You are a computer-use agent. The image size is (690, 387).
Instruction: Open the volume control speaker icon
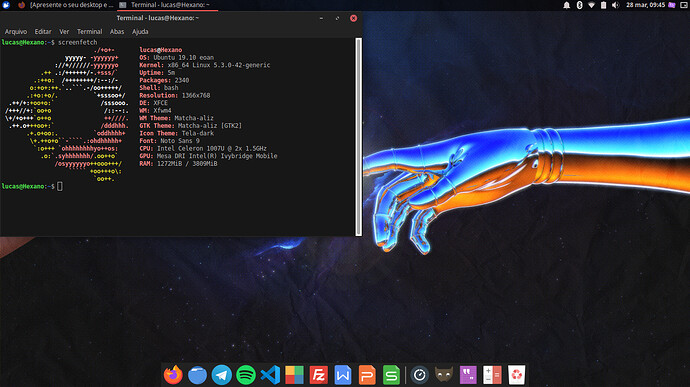(x=616, y=5)
